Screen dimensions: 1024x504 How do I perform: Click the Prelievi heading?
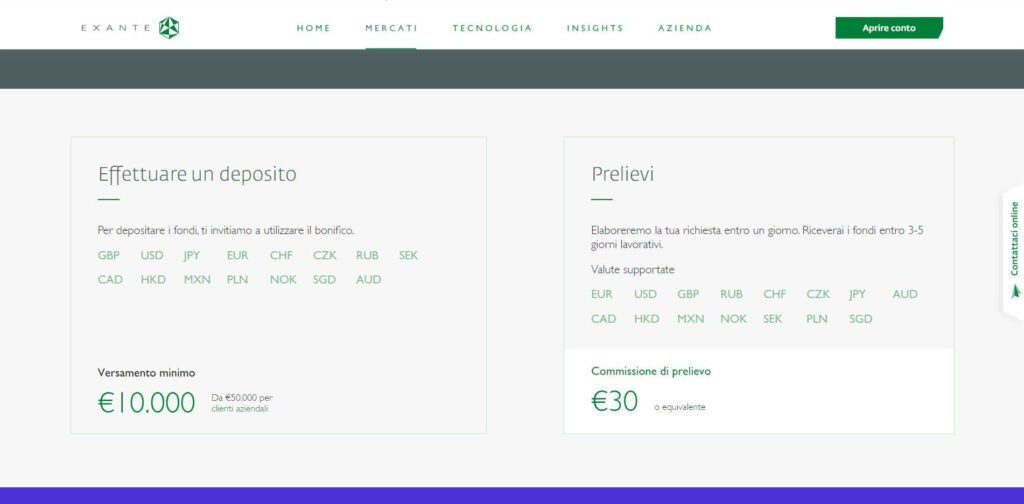622,175
